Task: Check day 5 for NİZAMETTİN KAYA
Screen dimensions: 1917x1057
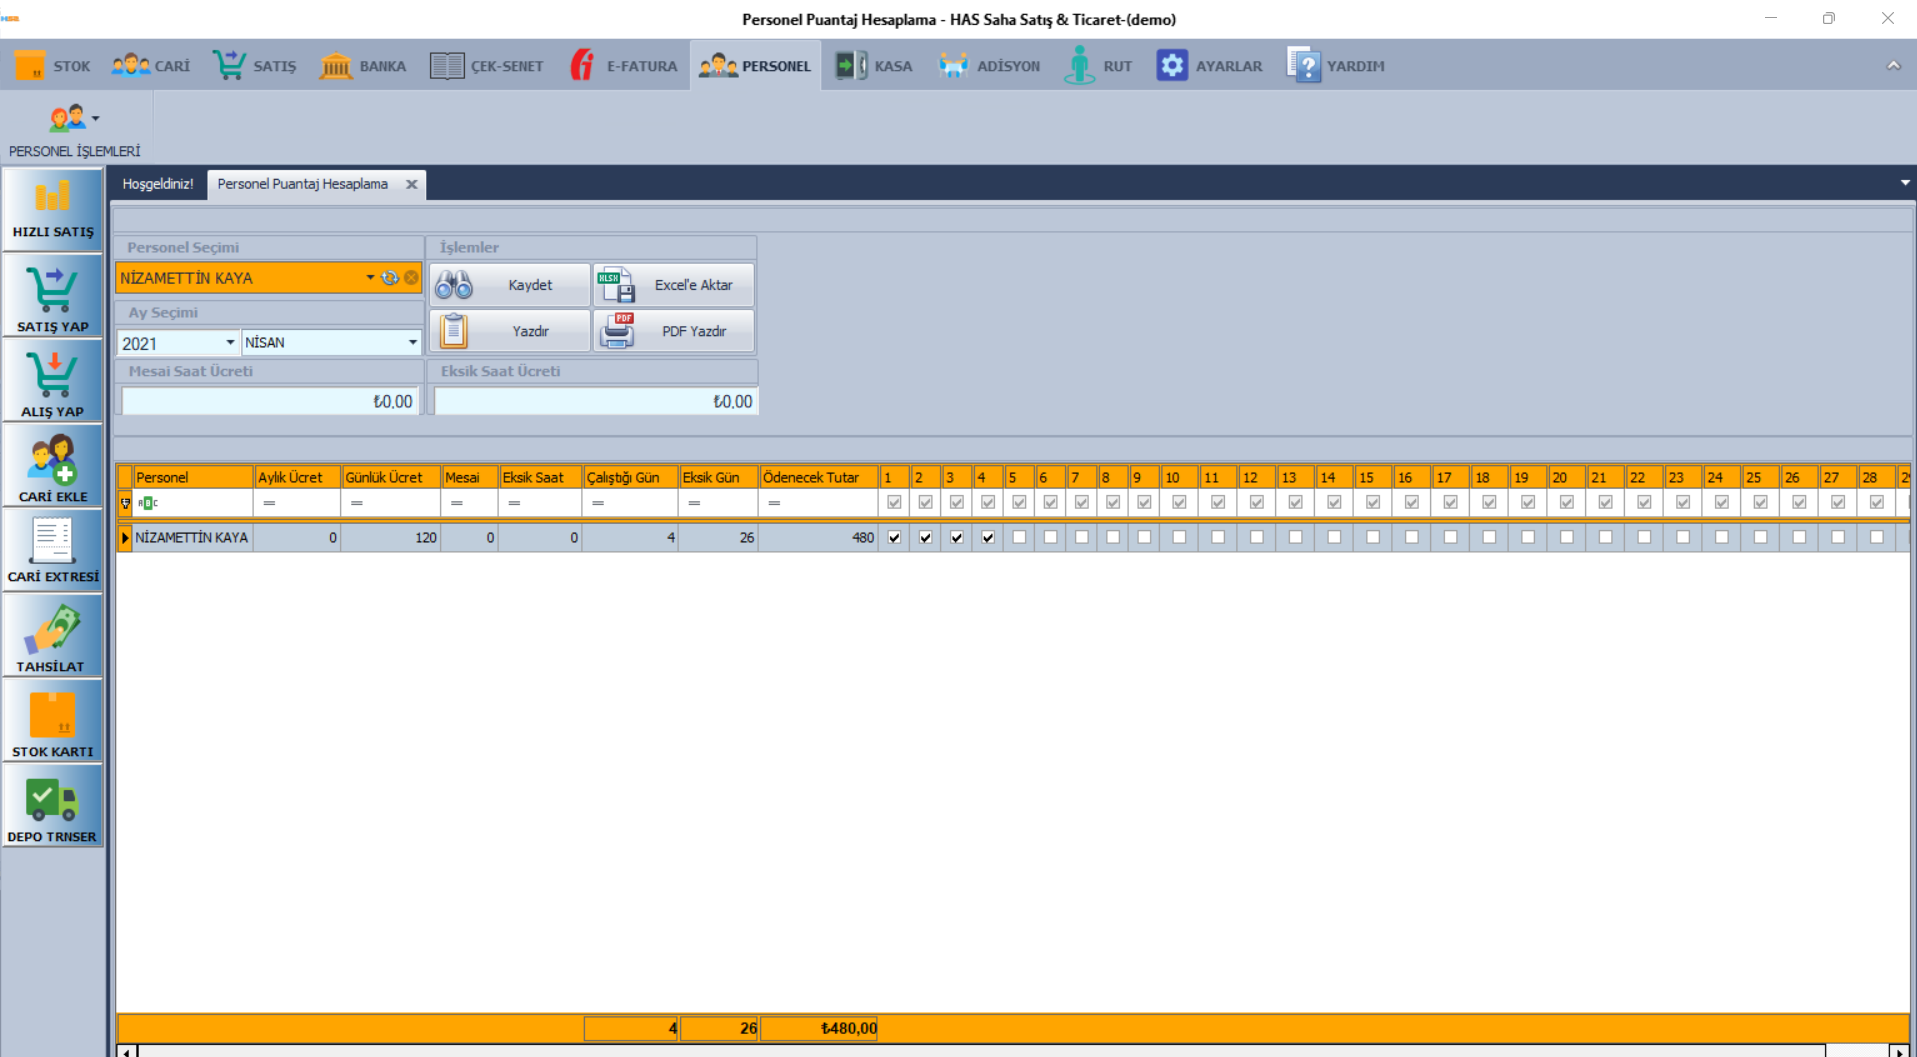Action: (x=1019, y=537)
